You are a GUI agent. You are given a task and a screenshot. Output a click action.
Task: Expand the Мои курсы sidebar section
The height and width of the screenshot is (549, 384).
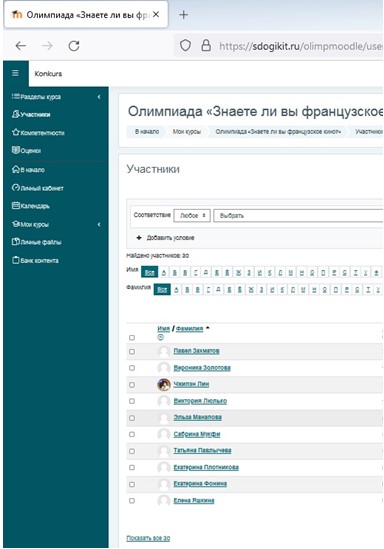99,224
